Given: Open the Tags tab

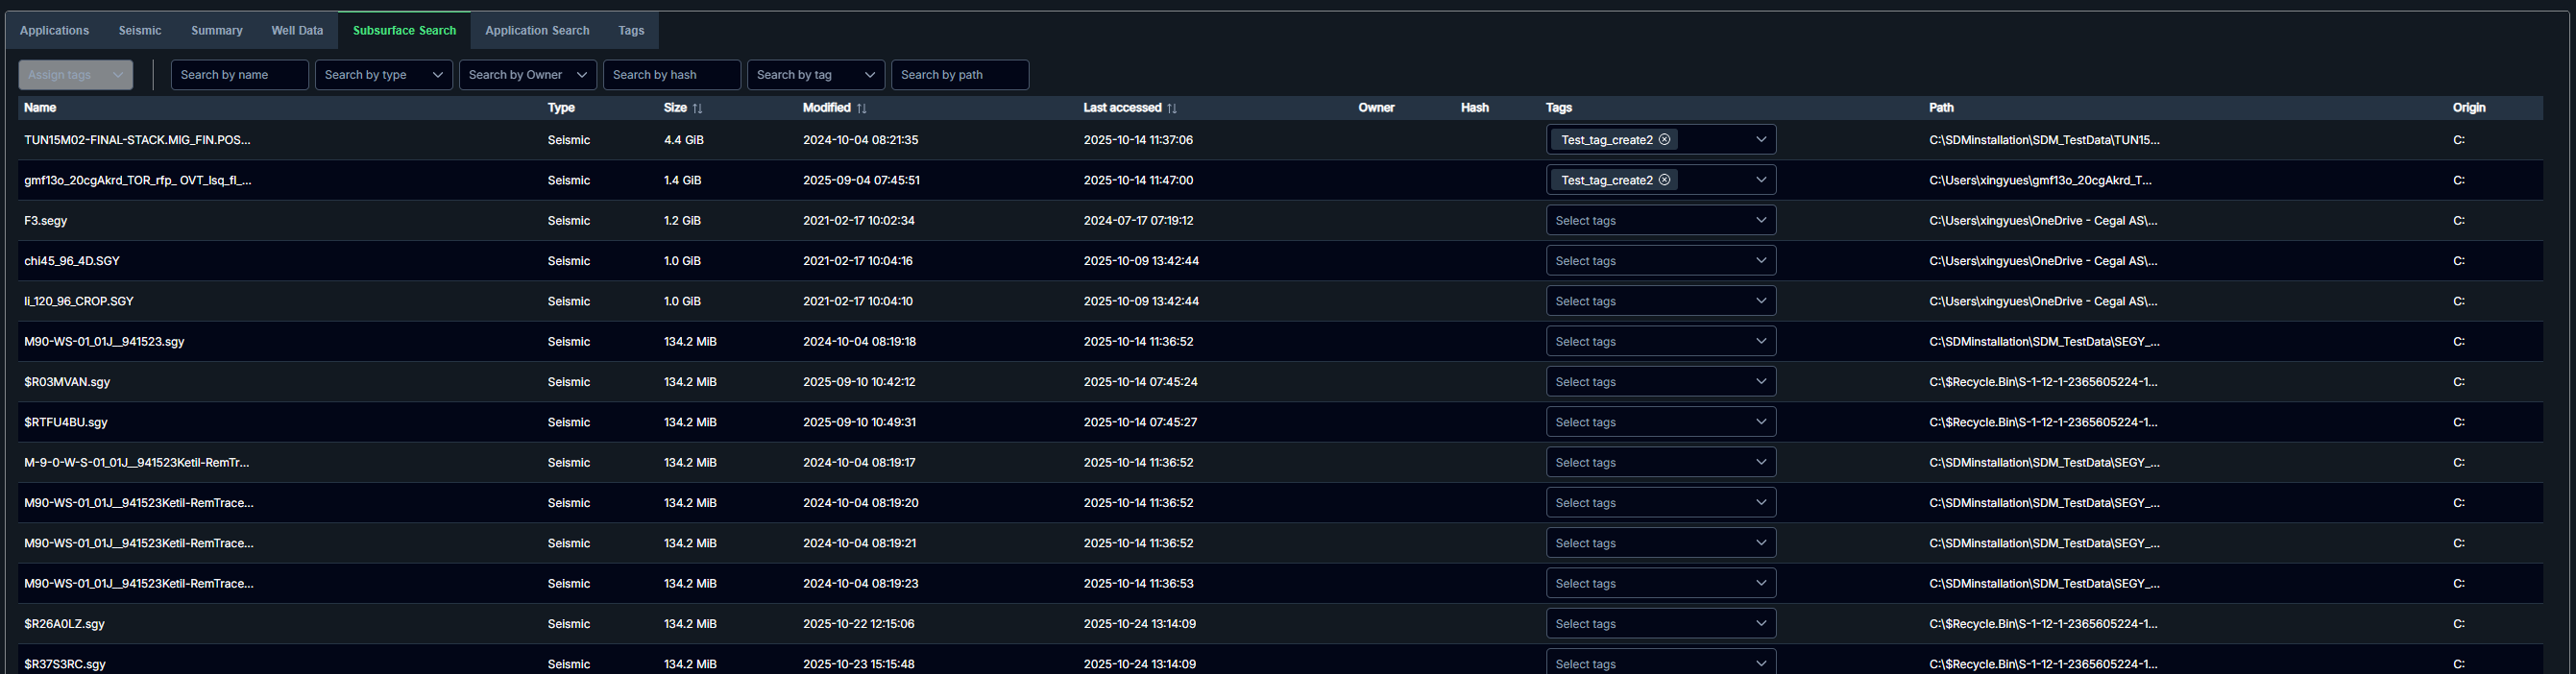Looking at the screenshot, I should click(631, 31).
